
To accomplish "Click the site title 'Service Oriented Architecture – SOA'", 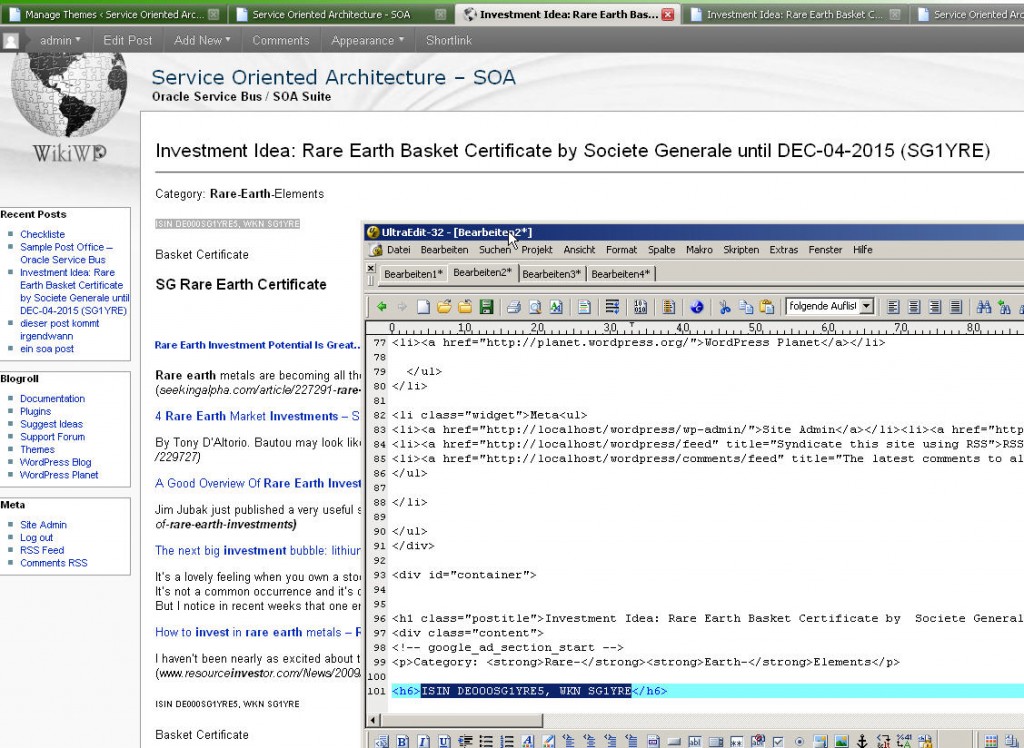I will (x=334, y=77).
